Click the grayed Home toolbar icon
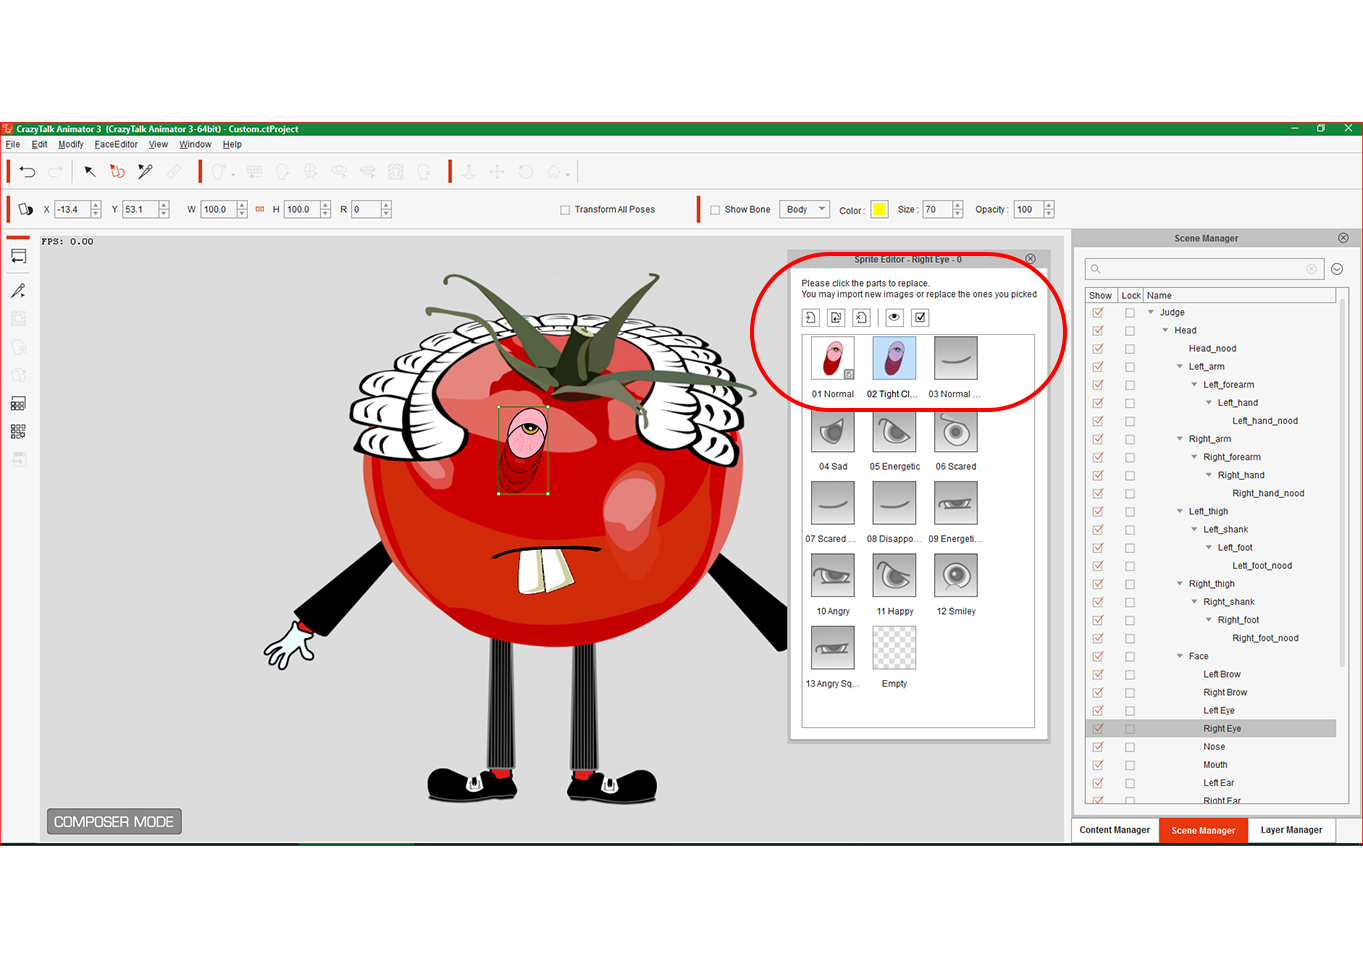This screenshot has height=969, width=1363. 554,172
